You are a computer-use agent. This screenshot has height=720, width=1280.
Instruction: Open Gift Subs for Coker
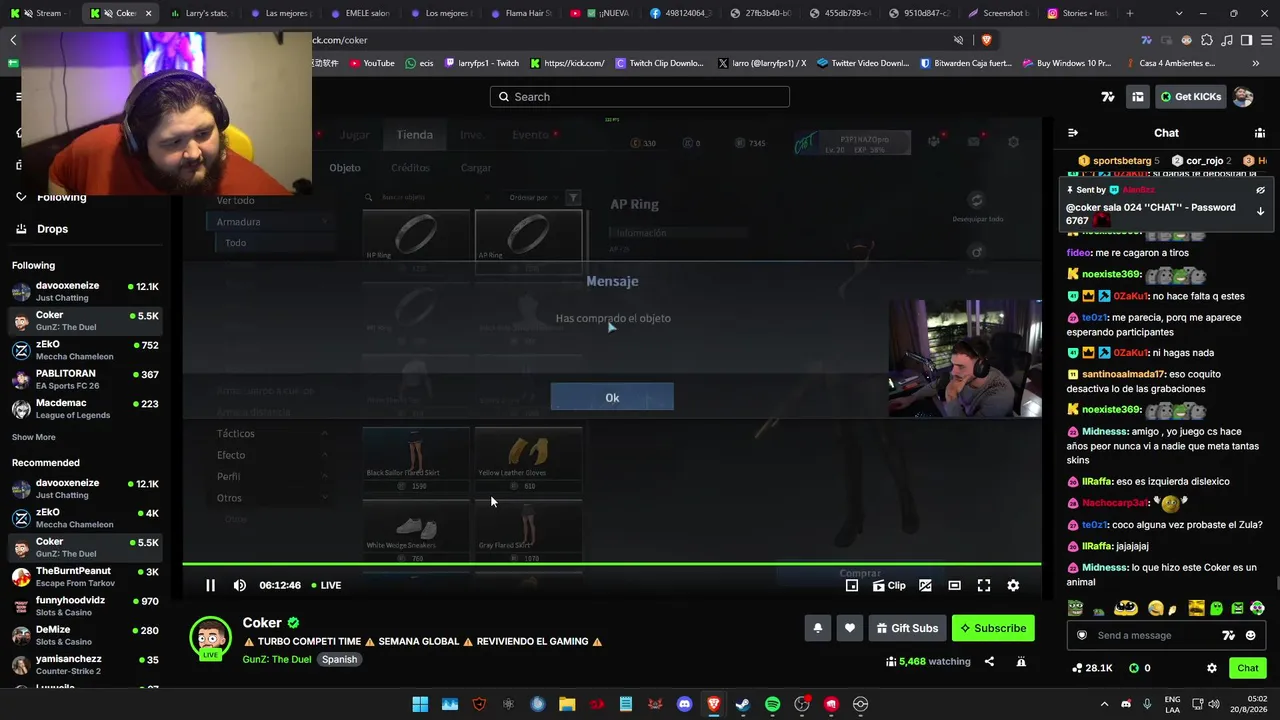click(907, 628)
